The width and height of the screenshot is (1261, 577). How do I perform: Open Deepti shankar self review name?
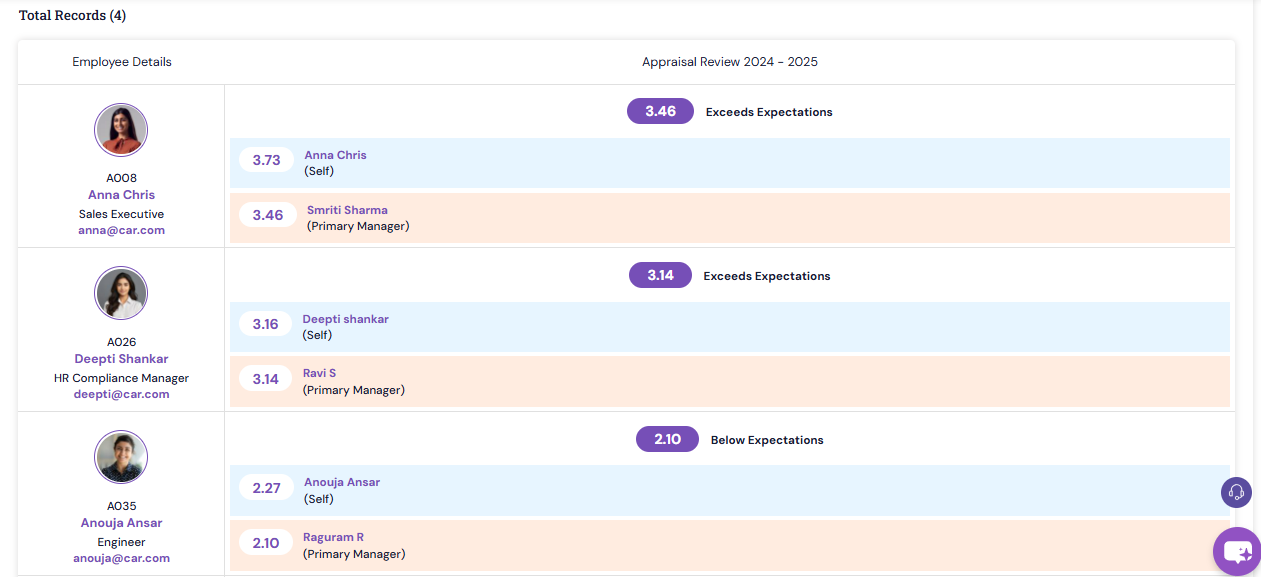point(345,319)
